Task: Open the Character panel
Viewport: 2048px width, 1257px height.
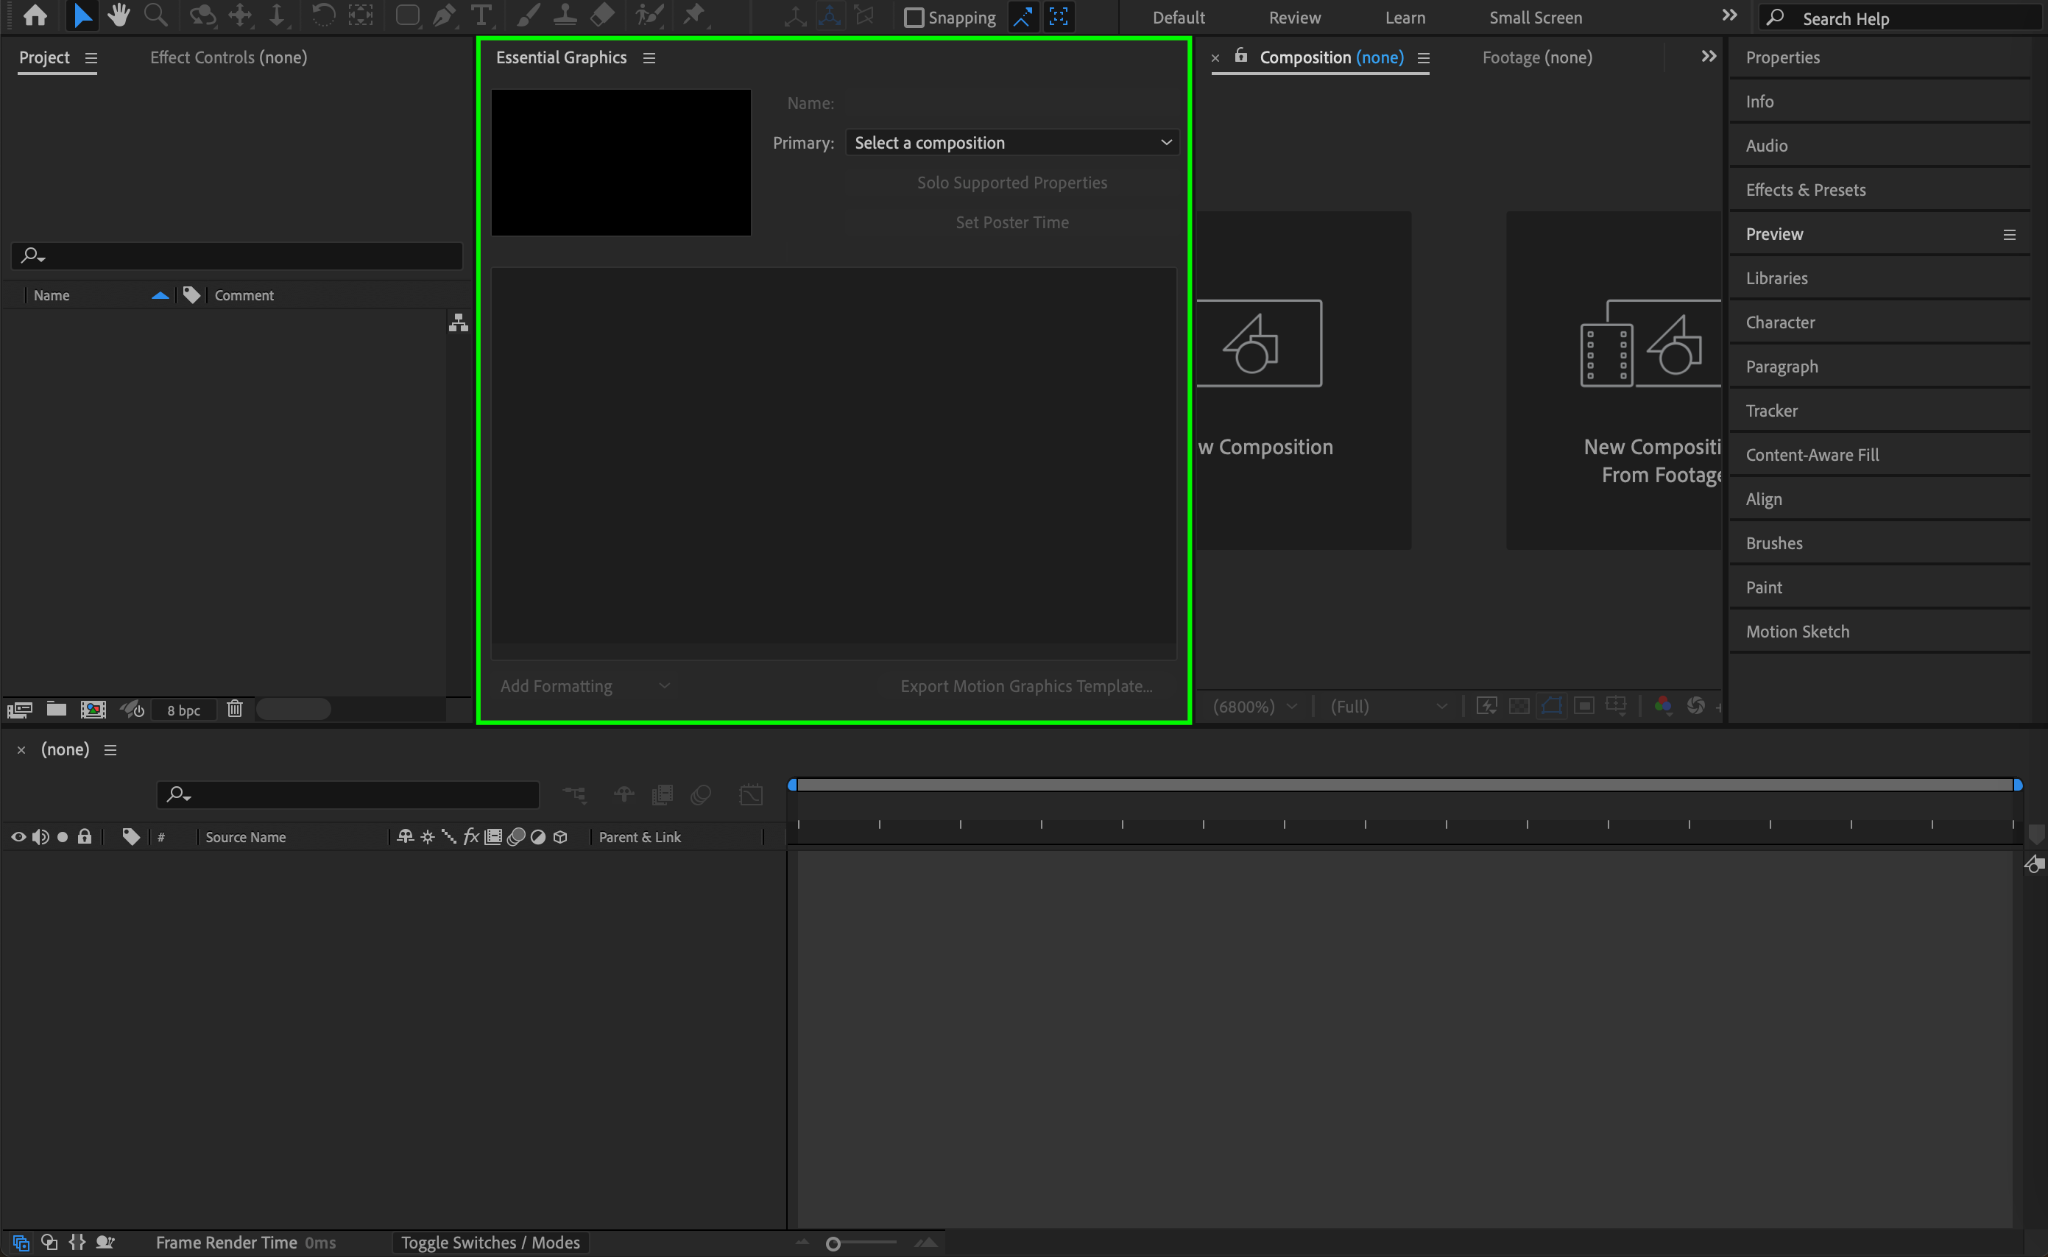Action: point(1780,323)
